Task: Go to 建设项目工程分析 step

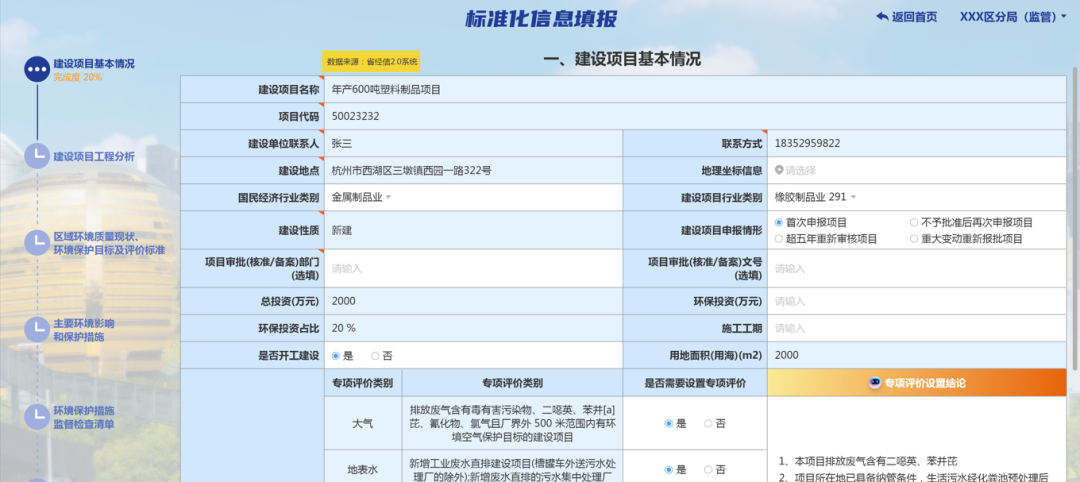Action: 94,156
